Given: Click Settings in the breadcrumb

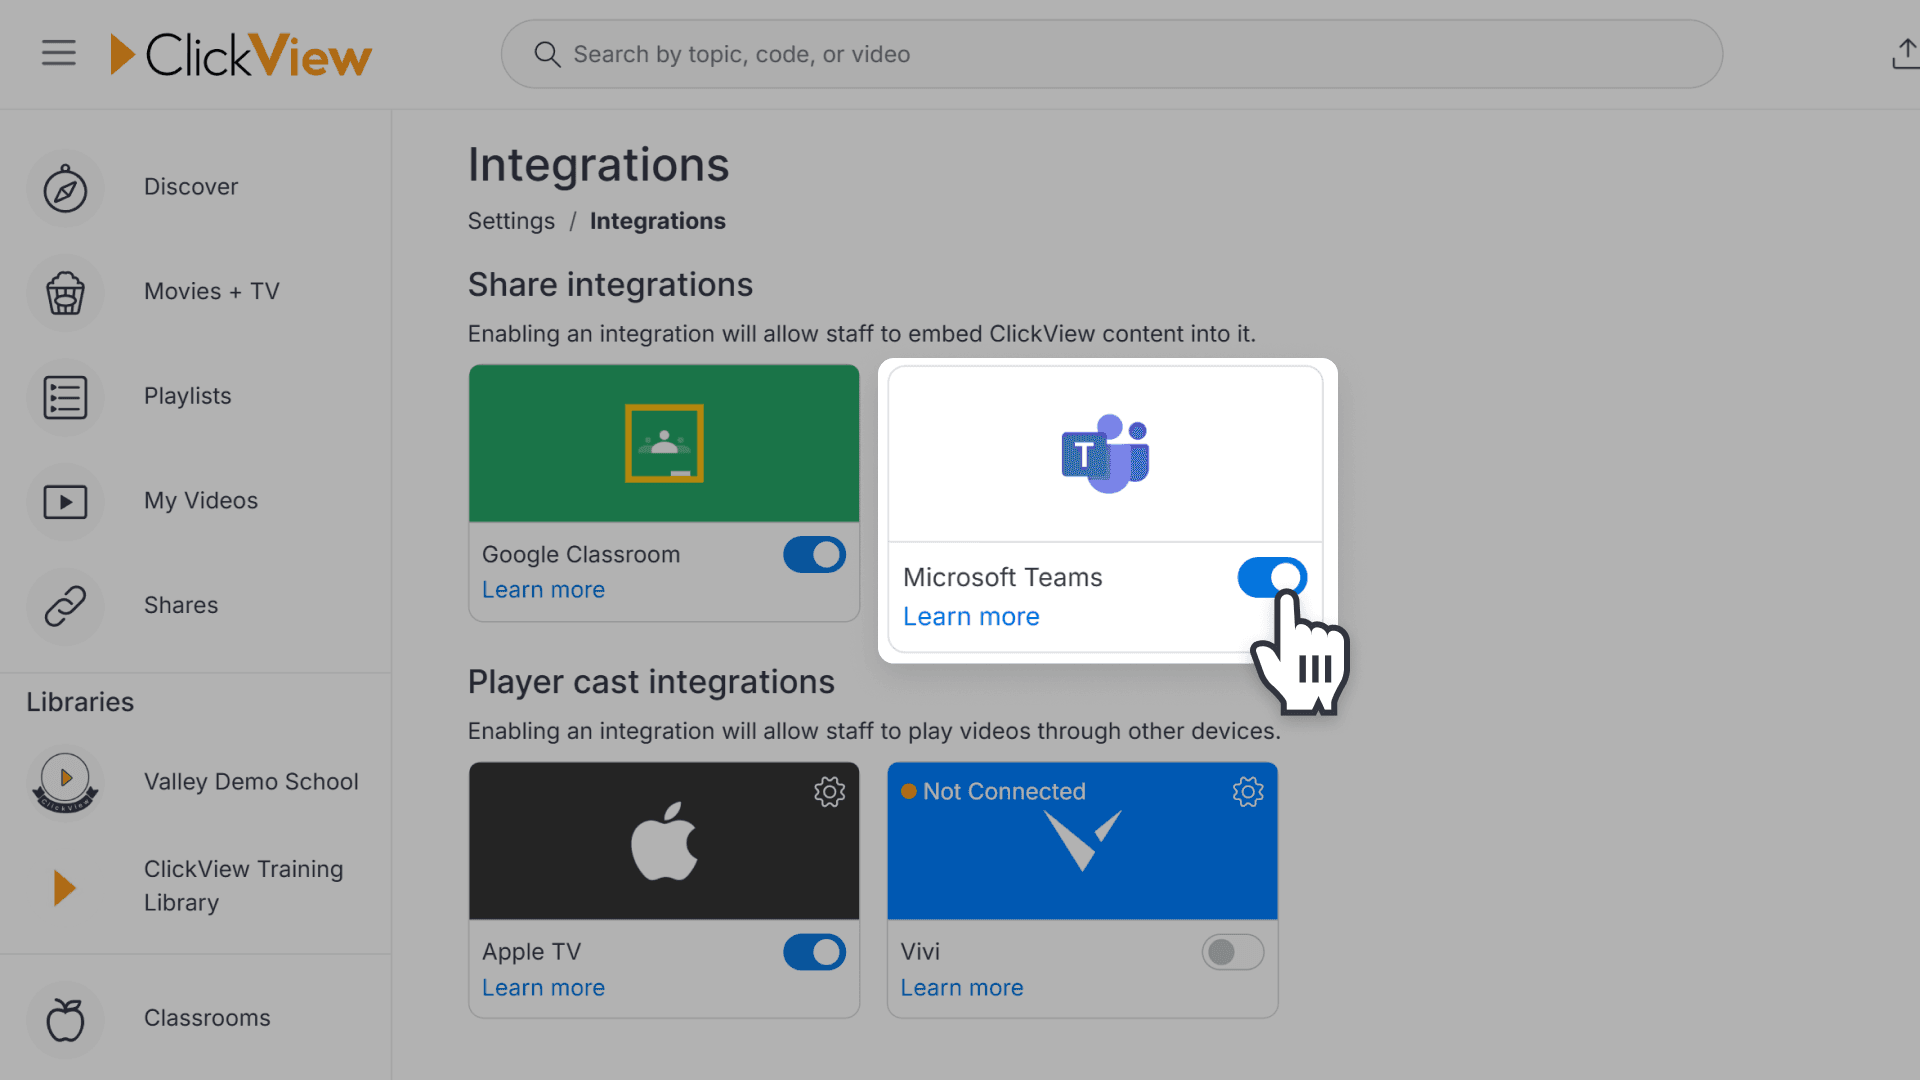Looking at the screenshot, I should point(511,221).
